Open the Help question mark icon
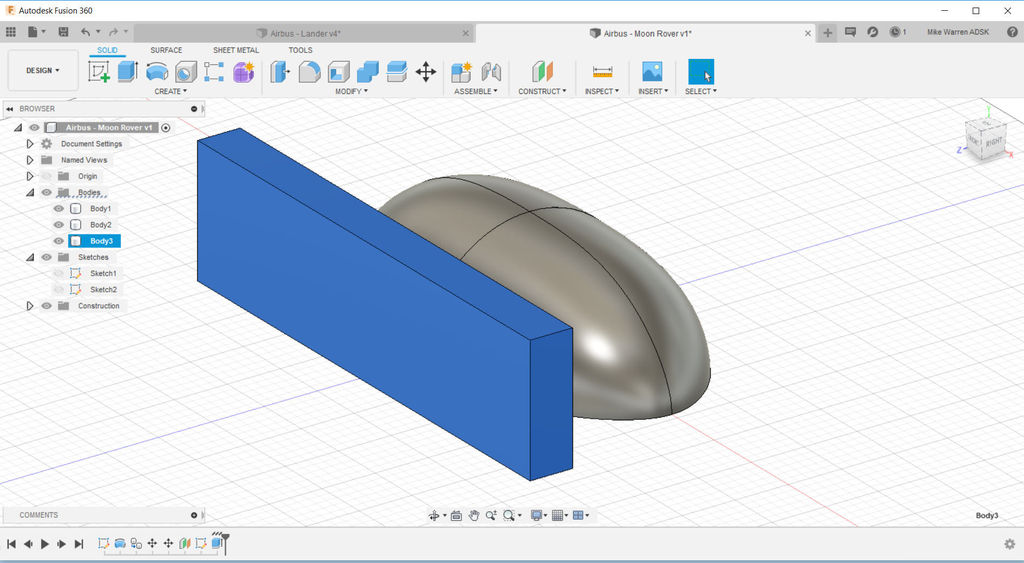 (1012, 31)
